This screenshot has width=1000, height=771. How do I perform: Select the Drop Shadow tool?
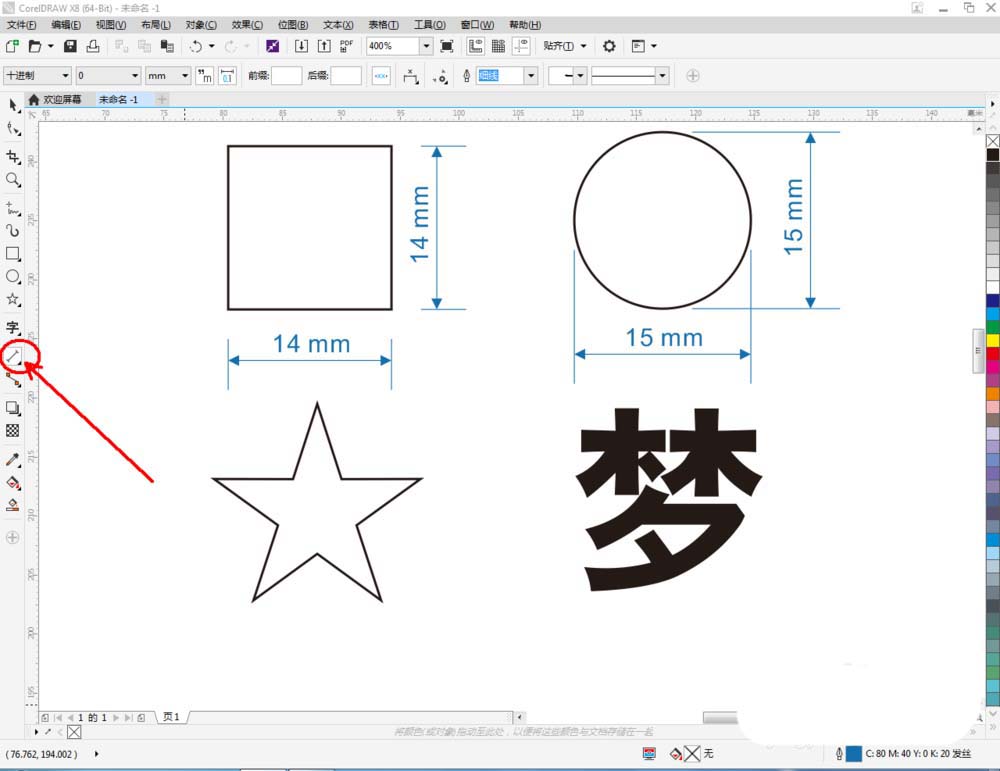(13, 408)
